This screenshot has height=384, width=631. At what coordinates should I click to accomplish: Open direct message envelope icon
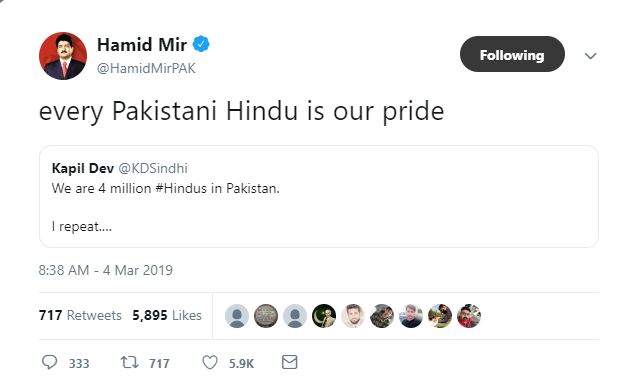(289, 362)
